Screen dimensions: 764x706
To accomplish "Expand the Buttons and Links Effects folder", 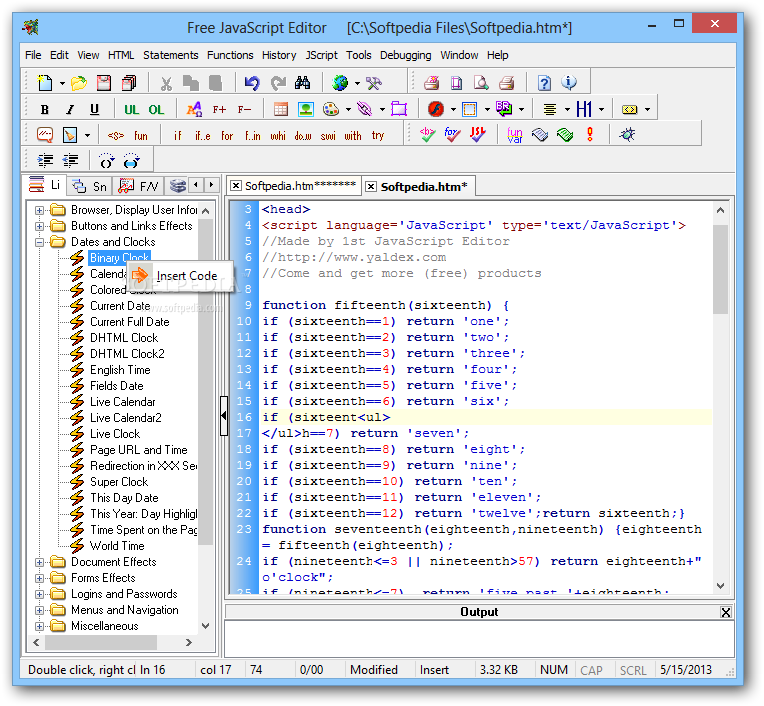I will coord(39,226).
